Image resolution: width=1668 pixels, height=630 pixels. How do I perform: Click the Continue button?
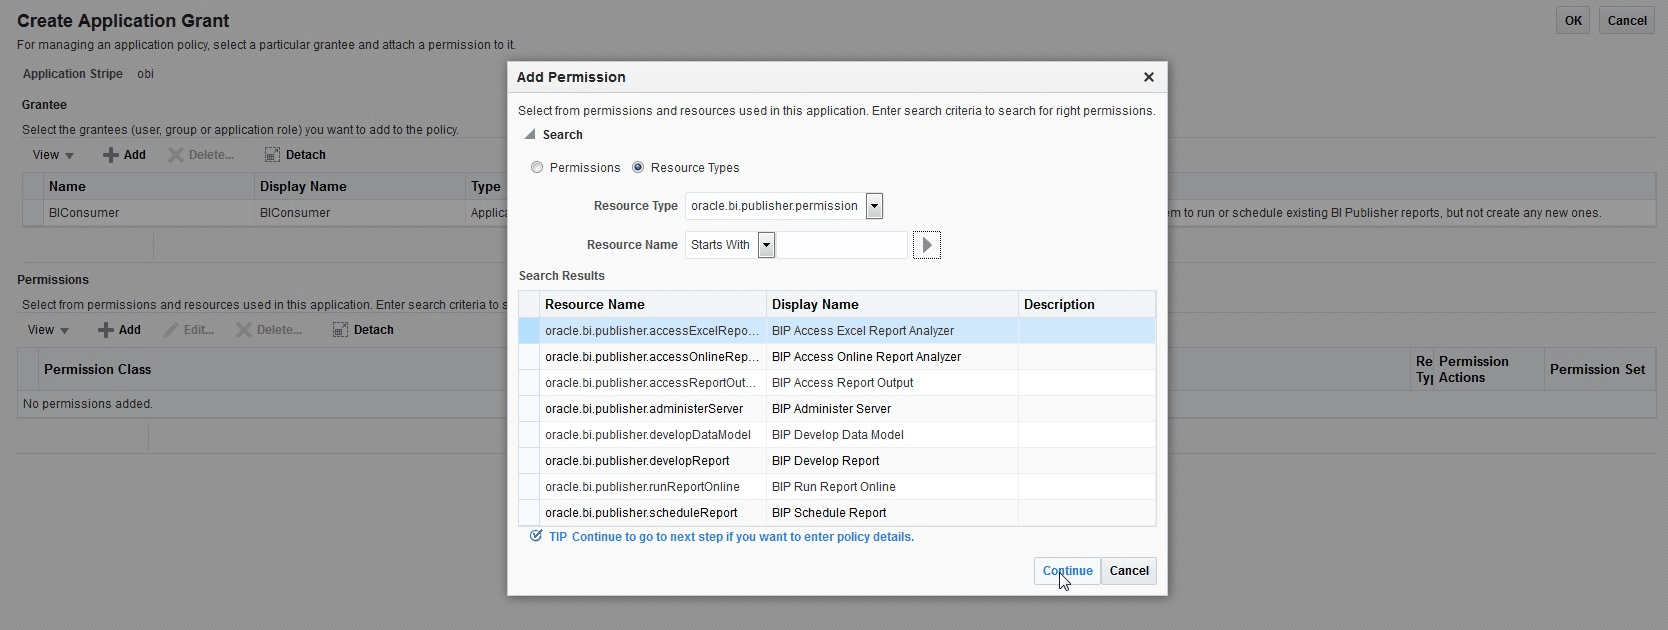point(1067,571)
